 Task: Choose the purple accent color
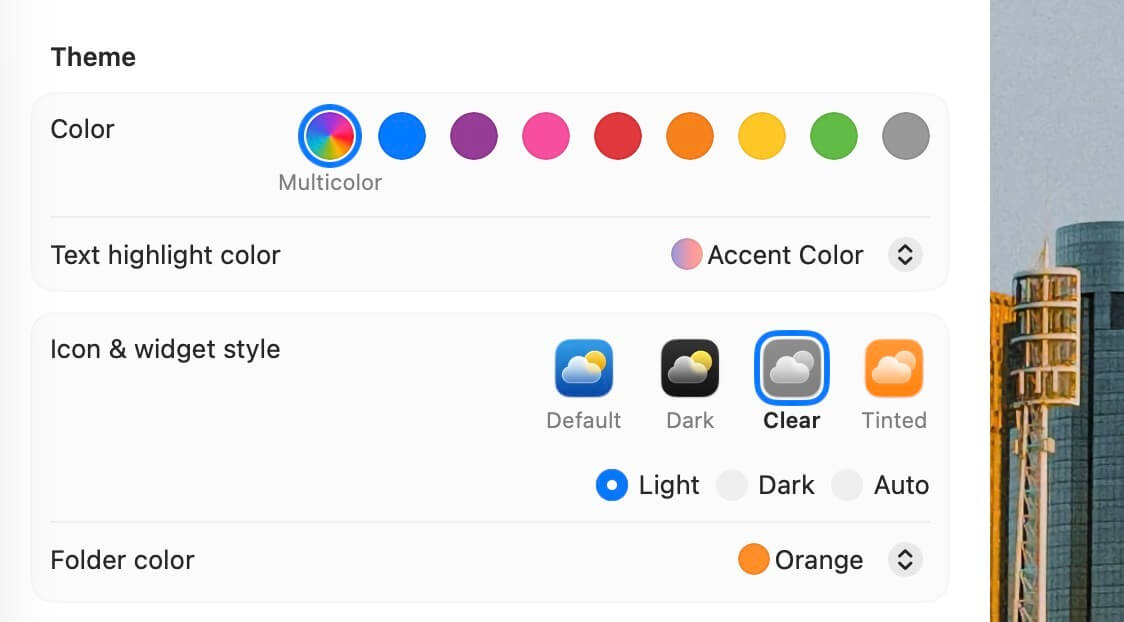[x=474, y=136]
